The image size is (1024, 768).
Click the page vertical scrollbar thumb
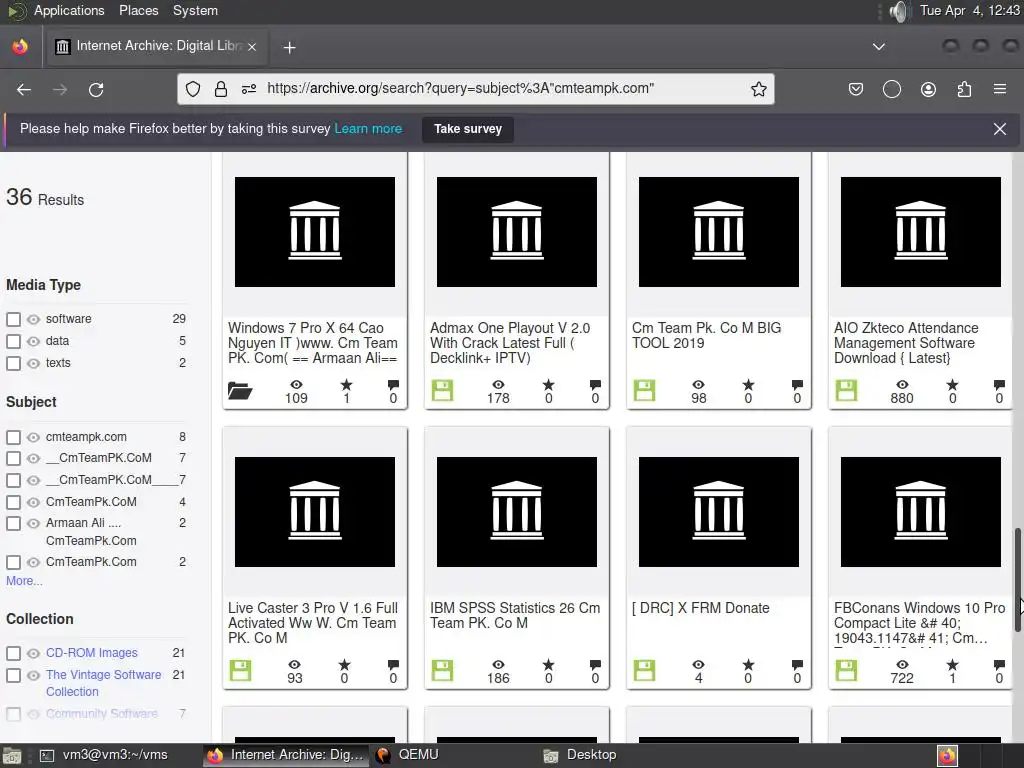pyautogui.click(x=1017, y=580)
